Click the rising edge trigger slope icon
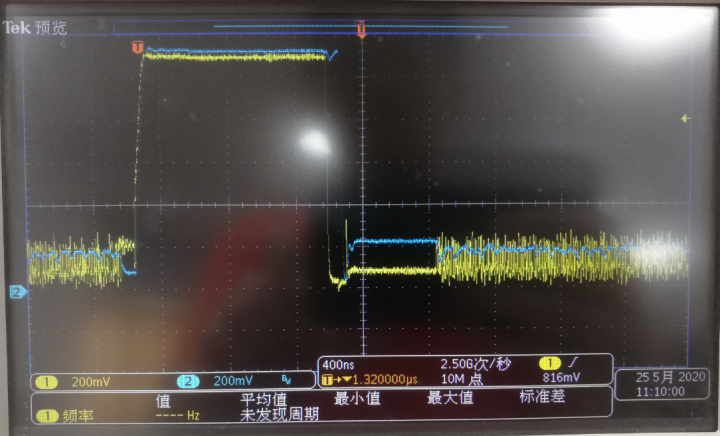The image size is (720, 436). coord(573,363)
